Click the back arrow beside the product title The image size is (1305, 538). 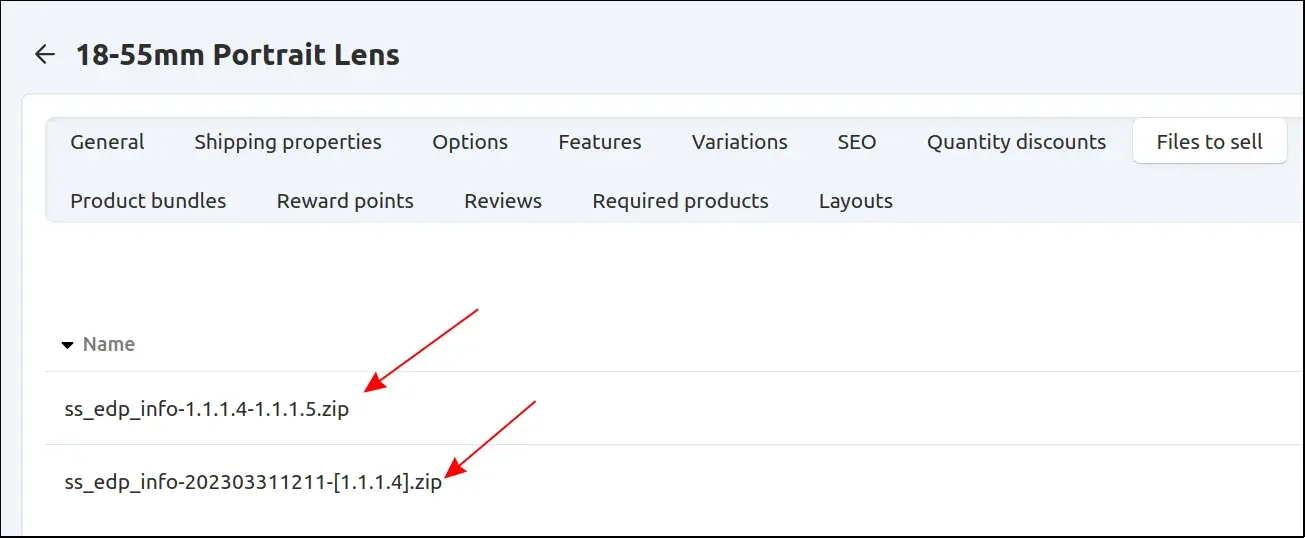click(44, 54)
